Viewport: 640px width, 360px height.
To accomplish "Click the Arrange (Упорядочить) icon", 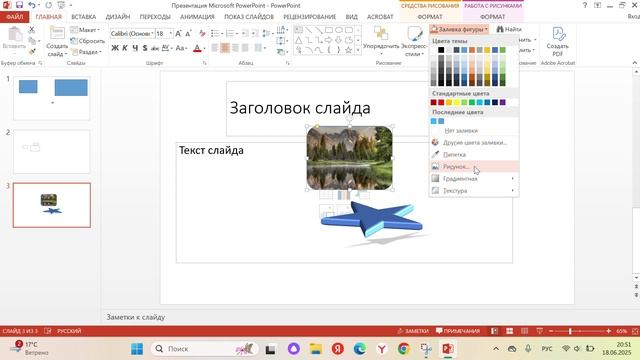I will (381, 41).
